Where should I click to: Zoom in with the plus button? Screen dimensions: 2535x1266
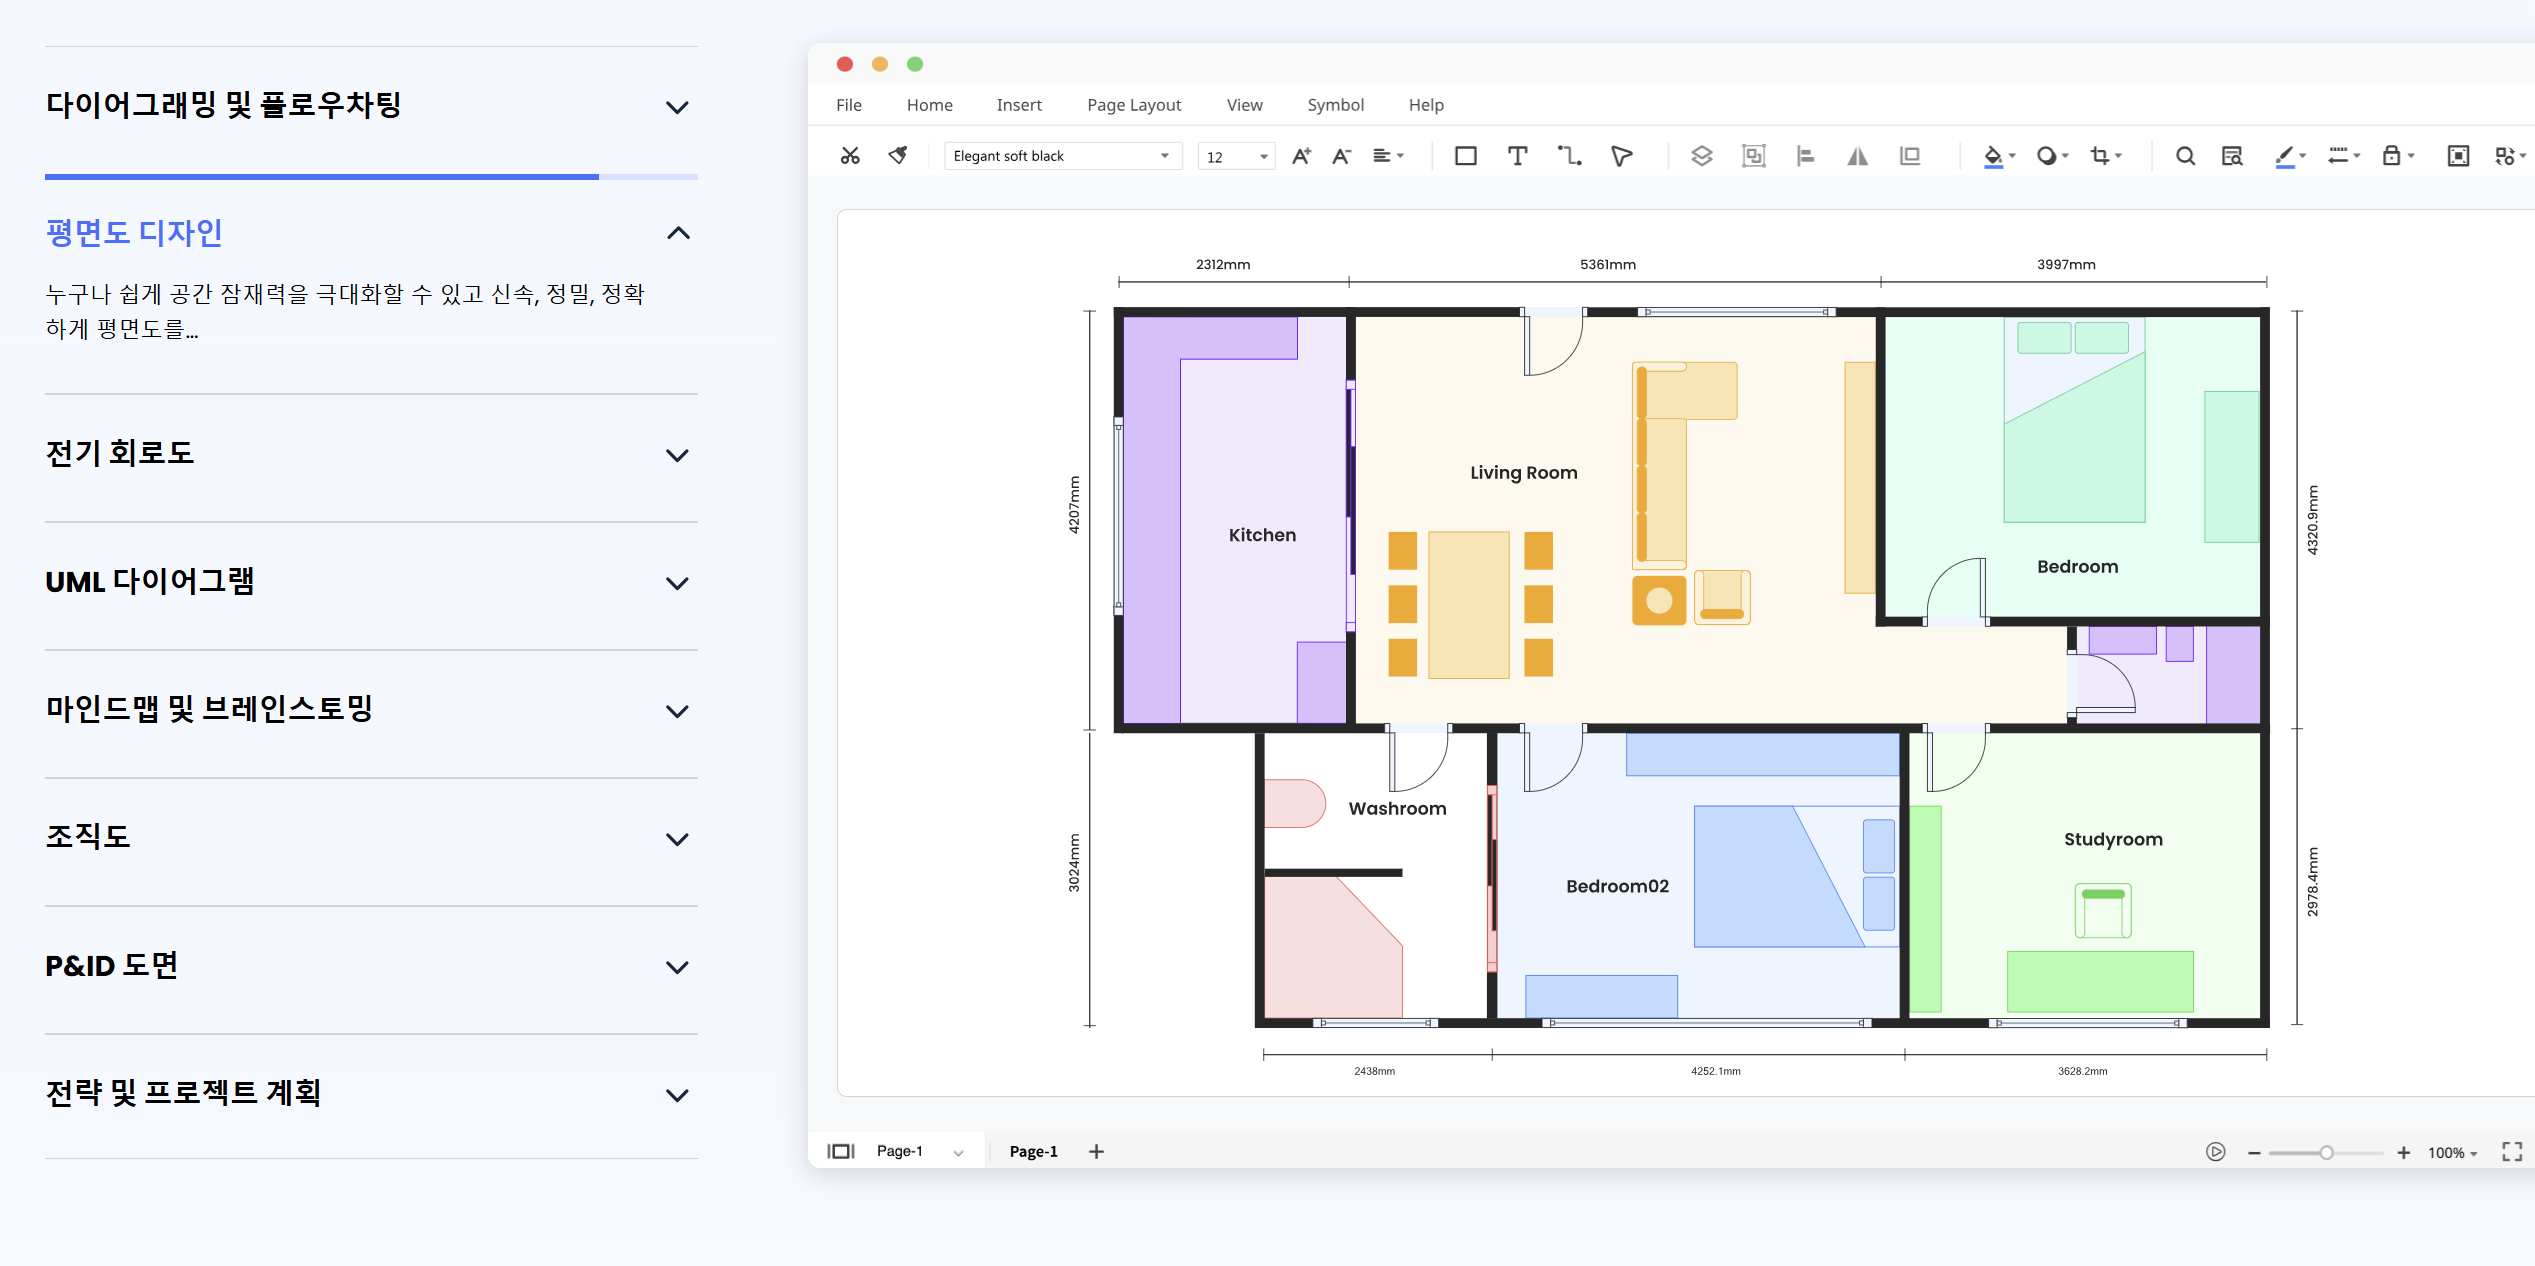[2404, 1153]
